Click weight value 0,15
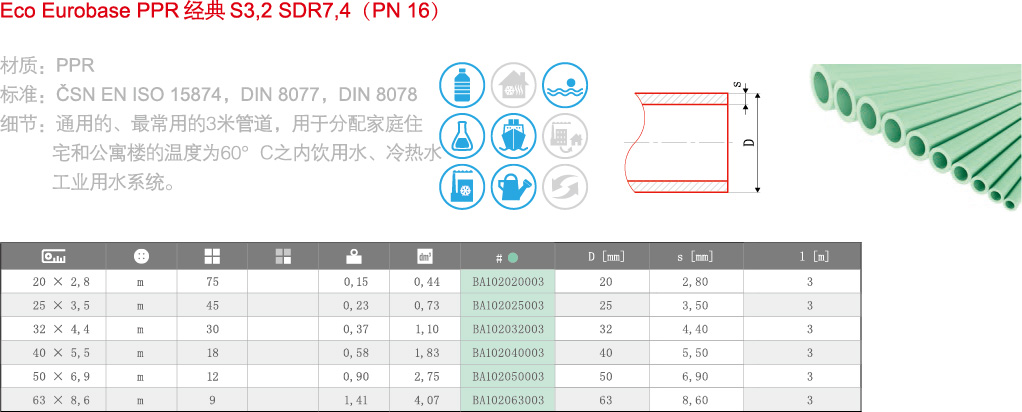 pyautogui.click(x=355, y=282)
